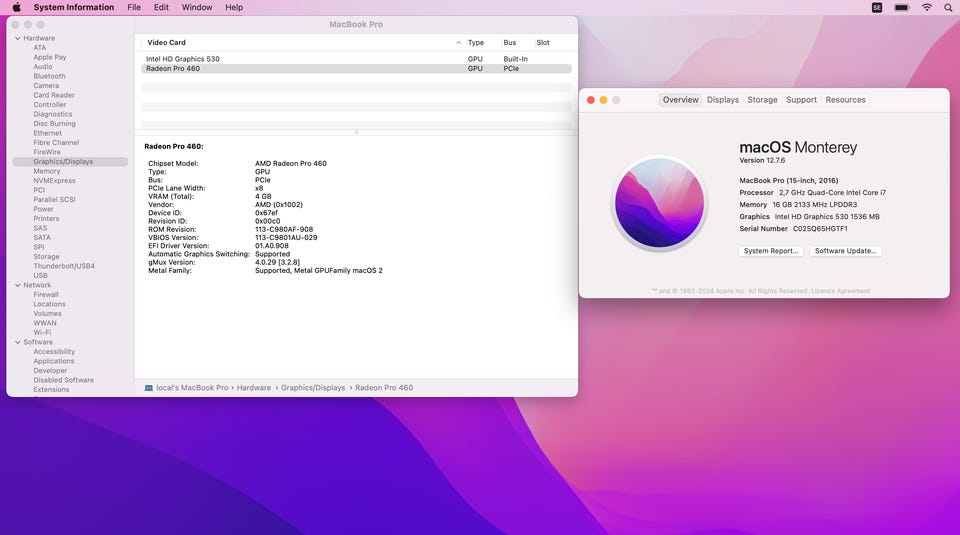Screen dimensions: 960x535
Task: Switch to the Storage tab
Action: coord(762,100)
